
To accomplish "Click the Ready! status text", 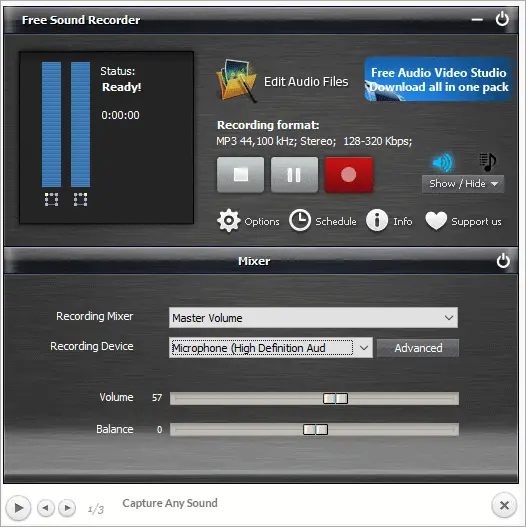I will tap(122, 87).
